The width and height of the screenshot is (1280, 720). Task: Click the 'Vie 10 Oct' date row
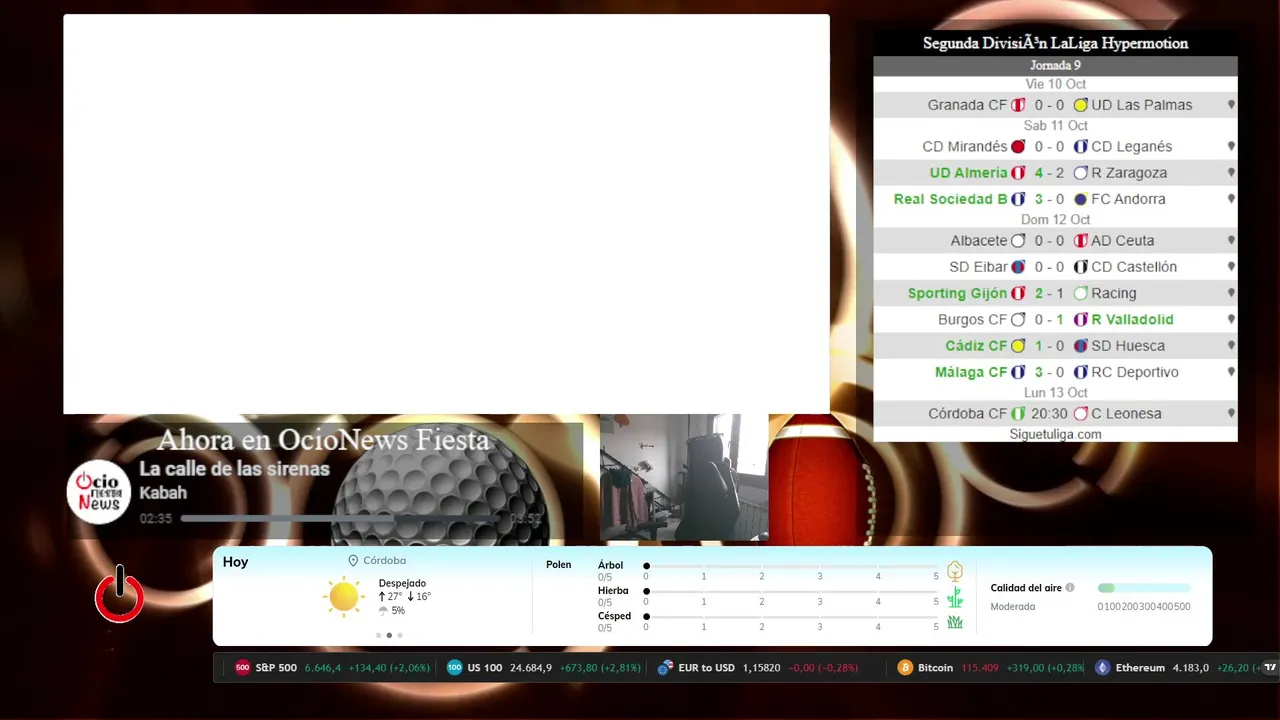click(1055, 84)
